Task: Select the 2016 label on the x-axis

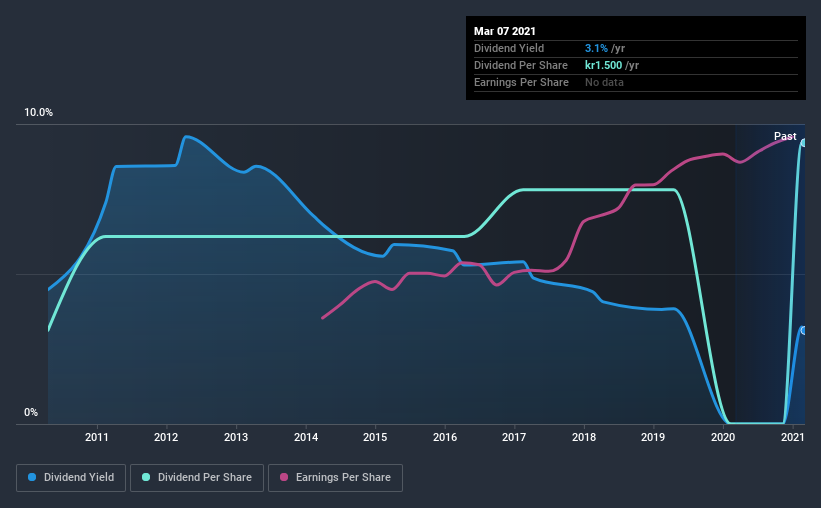Action: coord(445,437)
